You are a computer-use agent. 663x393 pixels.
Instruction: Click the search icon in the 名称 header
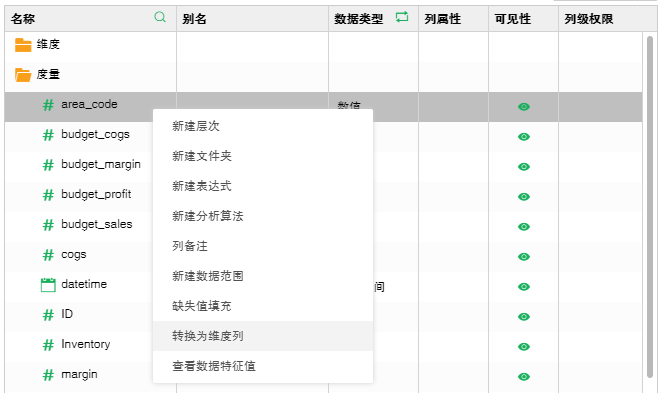click(x=160, y=17)
